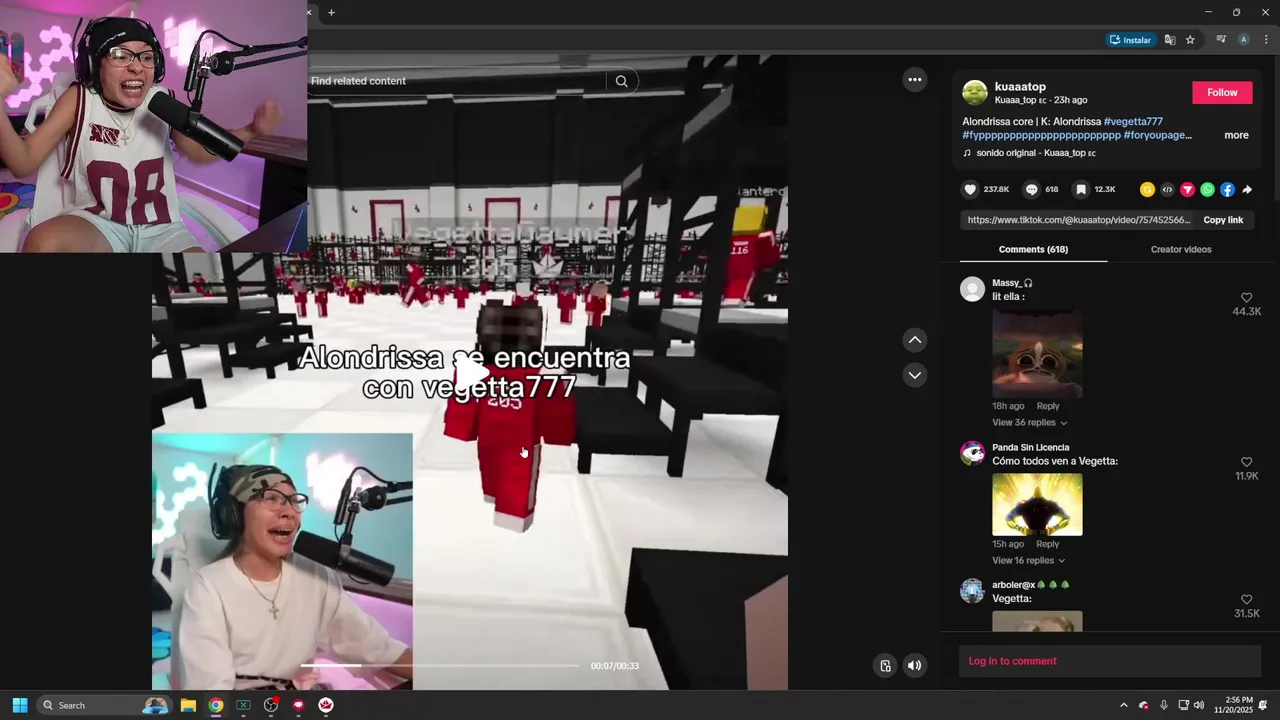
Task: Like the video using the heart icon
Action: click(x=970, y=189)
